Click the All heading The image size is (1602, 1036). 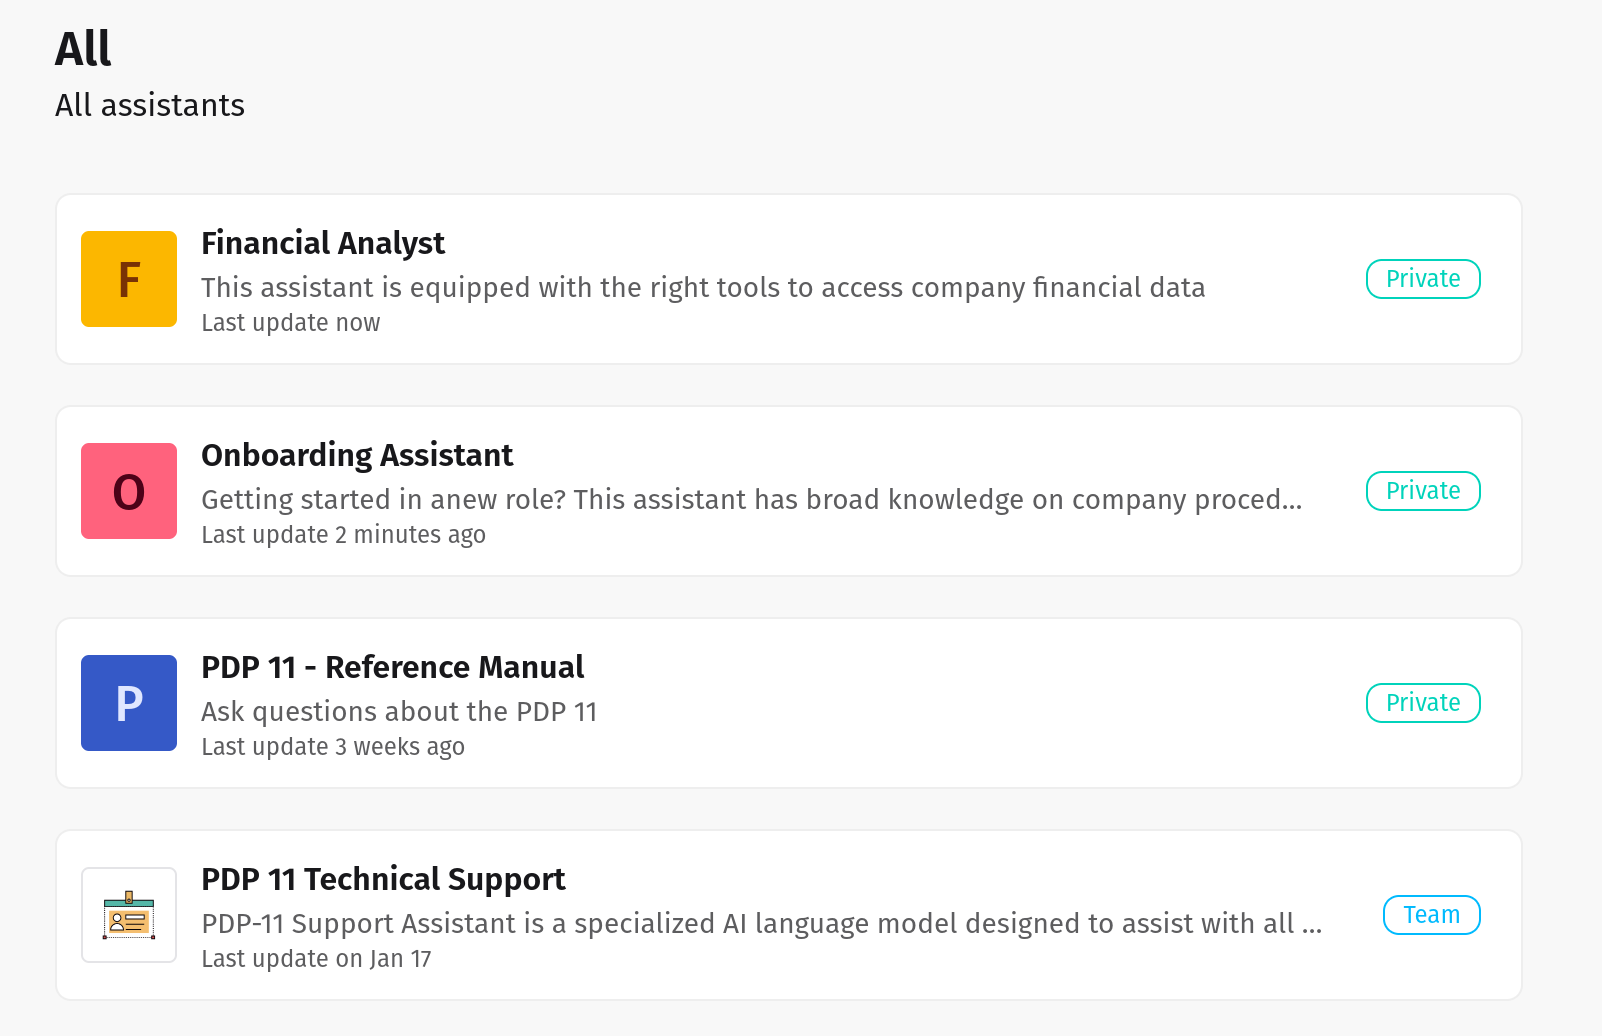click(82, 48)
